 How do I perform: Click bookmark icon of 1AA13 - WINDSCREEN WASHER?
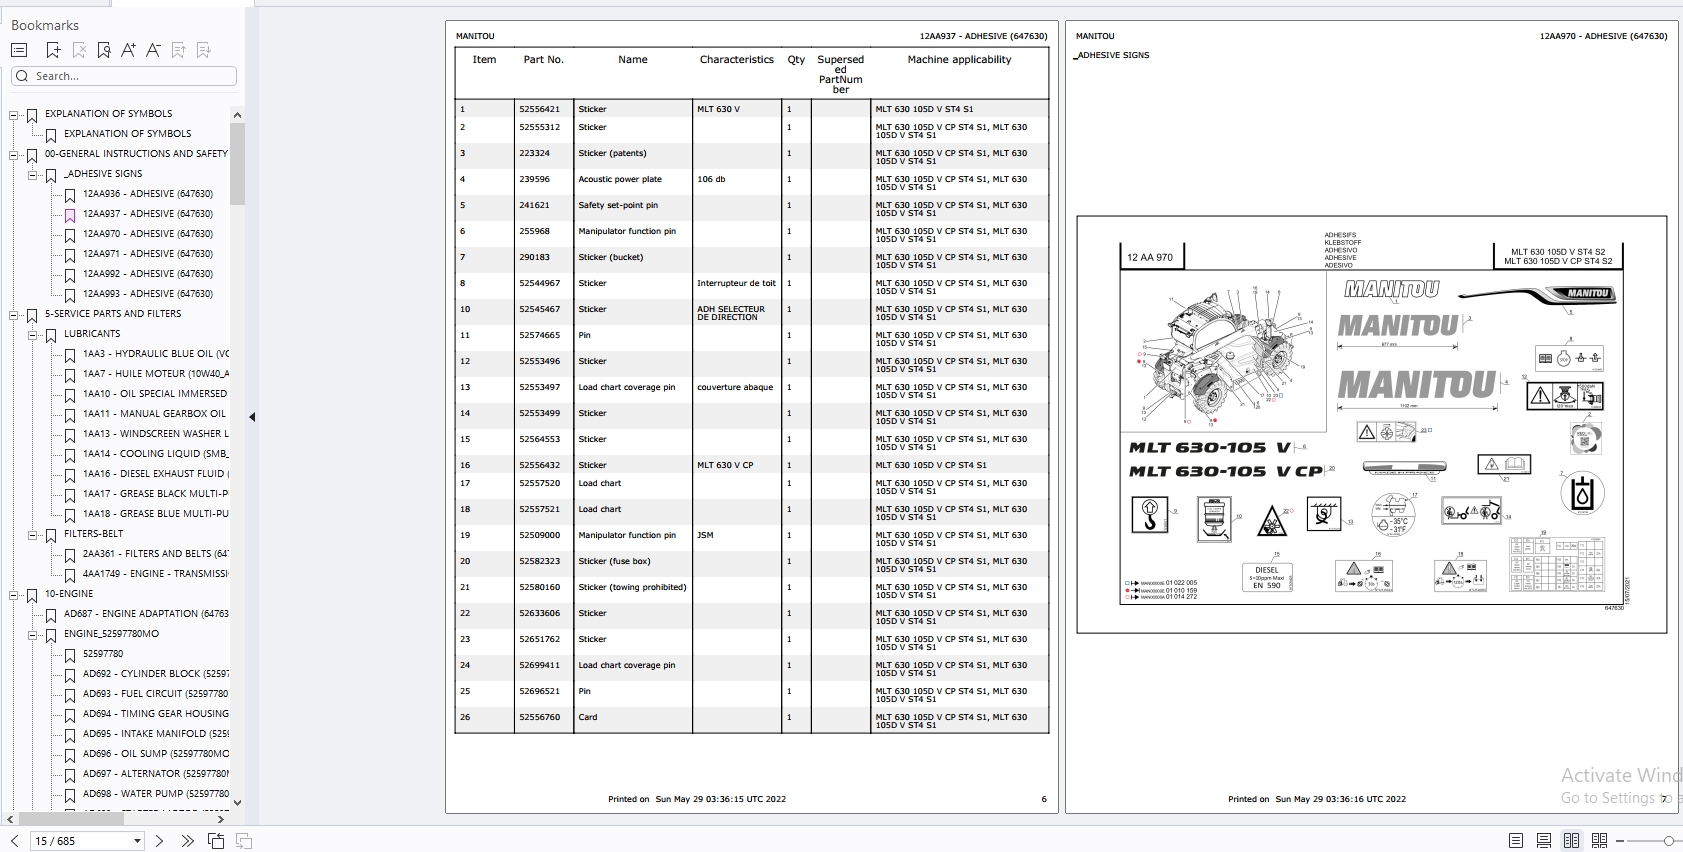click(70, 435)
